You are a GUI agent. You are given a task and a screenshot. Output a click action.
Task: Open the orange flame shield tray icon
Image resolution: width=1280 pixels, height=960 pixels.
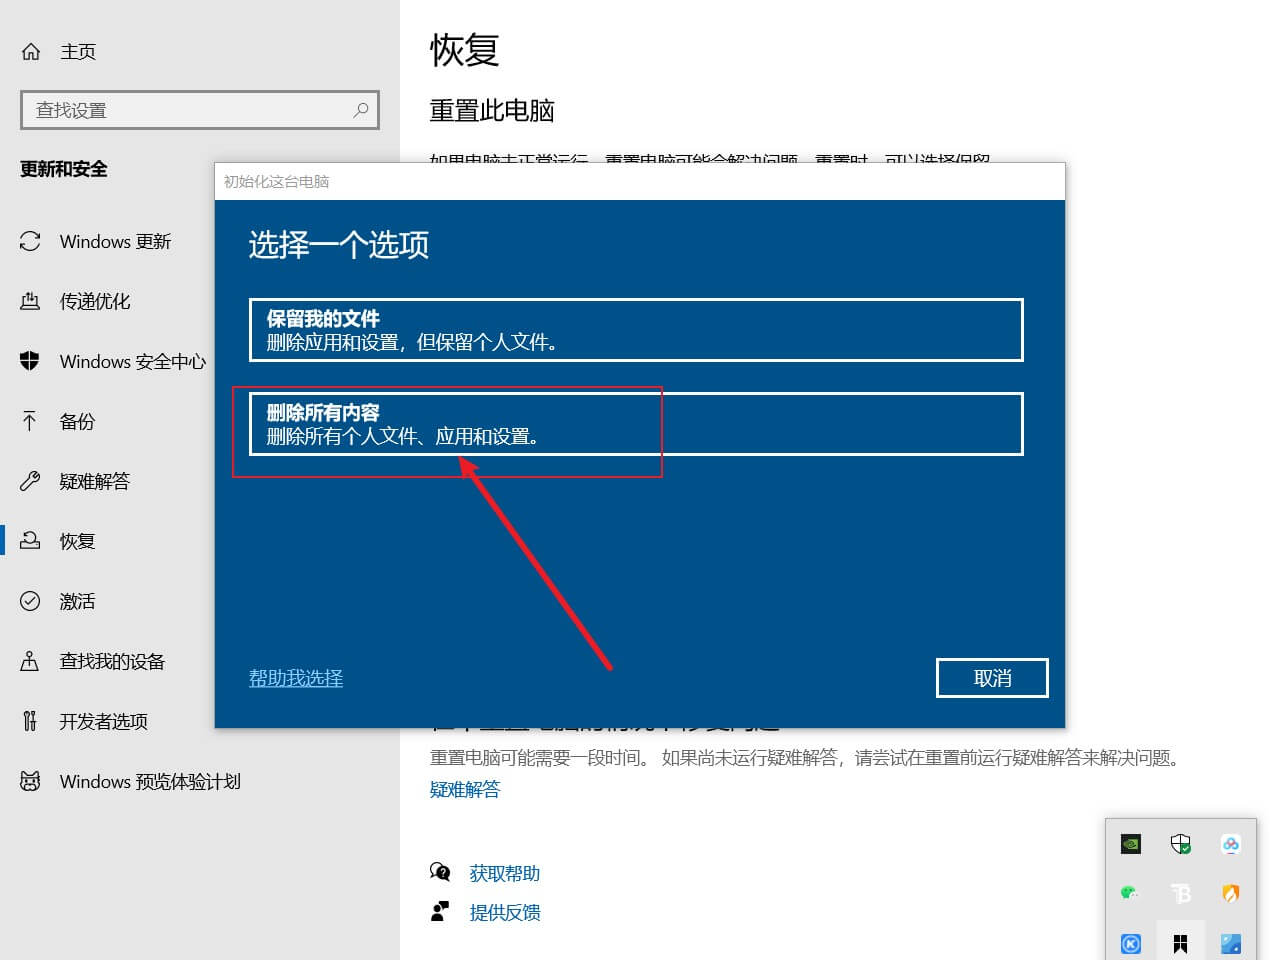[x=1231, y=893]
